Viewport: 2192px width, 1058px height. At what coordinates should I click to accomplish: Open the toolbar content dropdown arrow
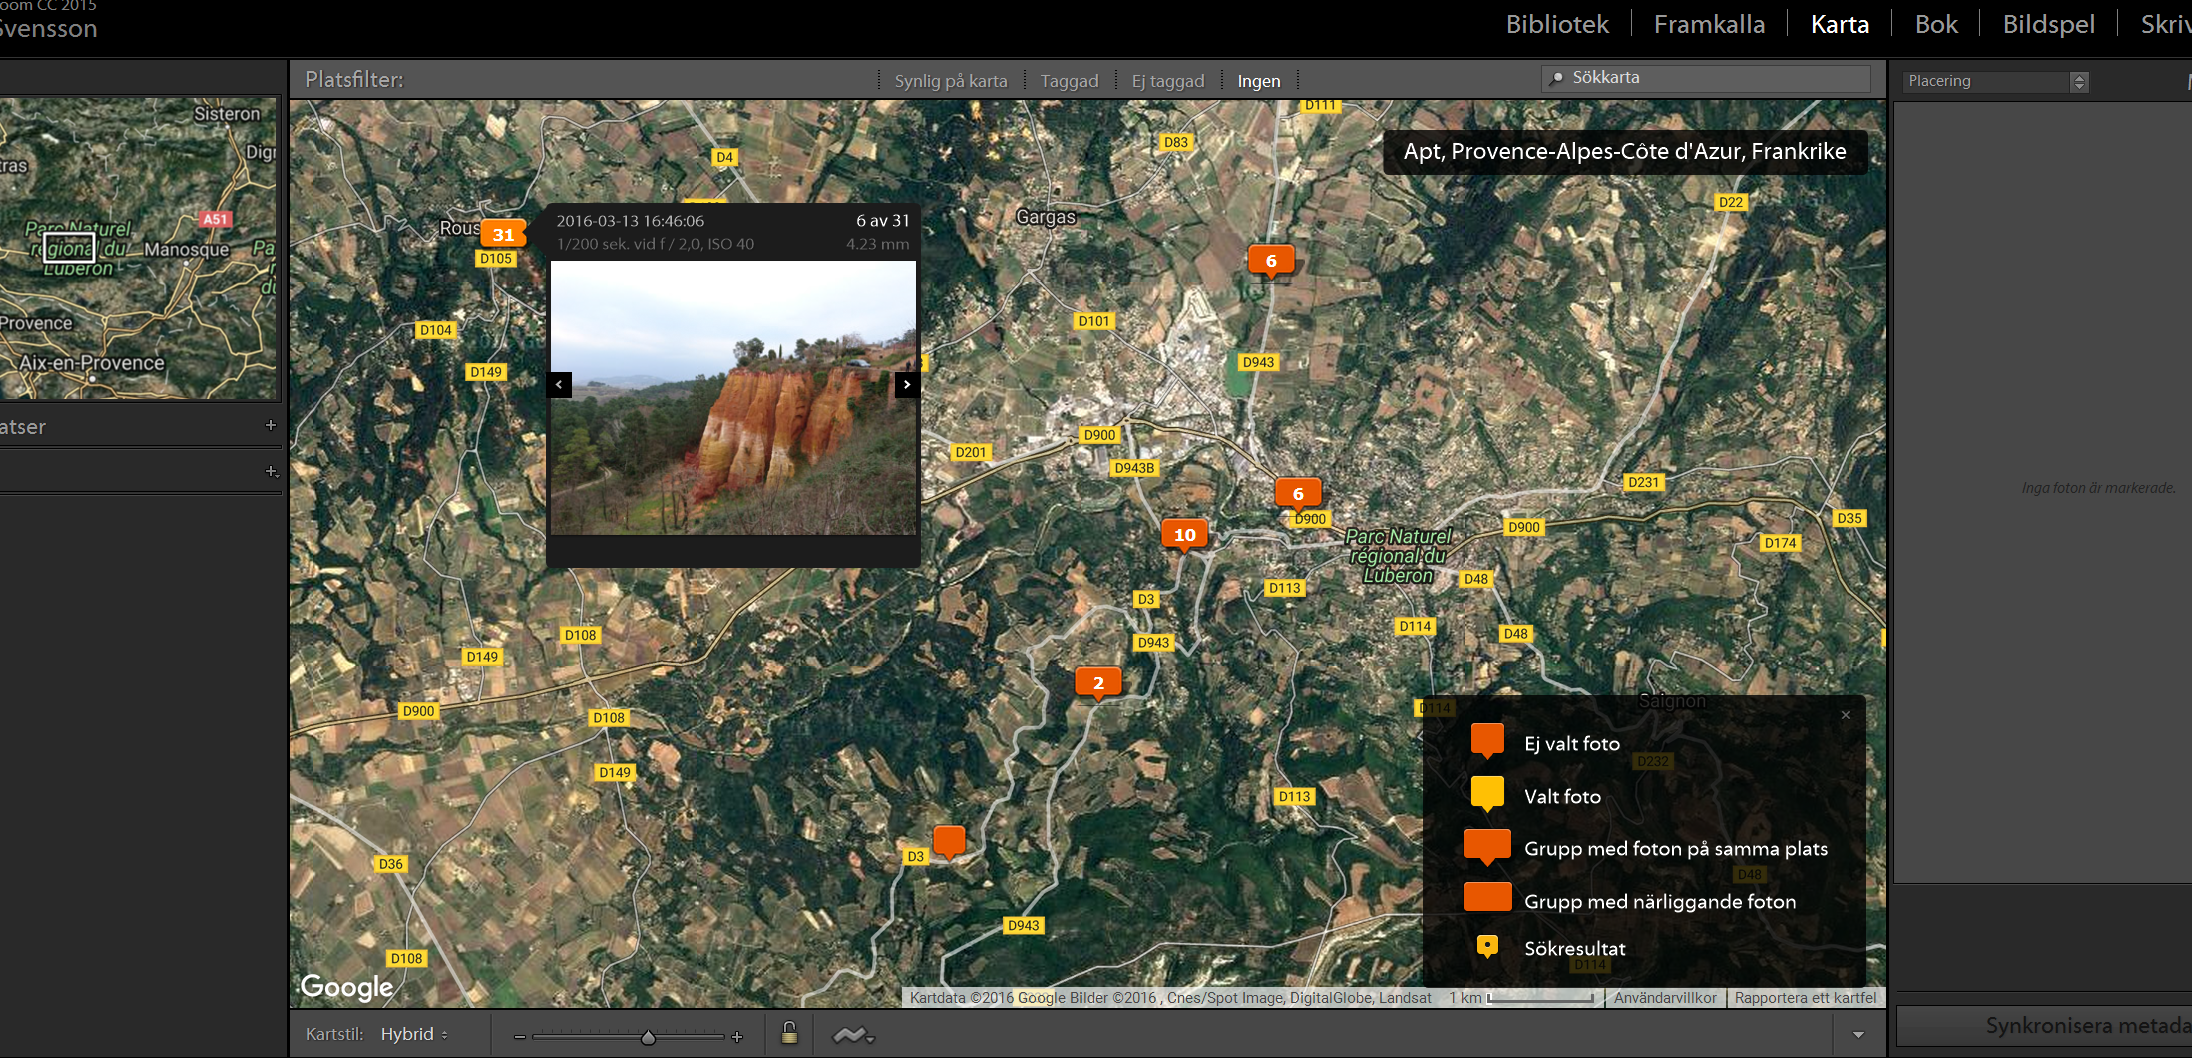1858,1035
